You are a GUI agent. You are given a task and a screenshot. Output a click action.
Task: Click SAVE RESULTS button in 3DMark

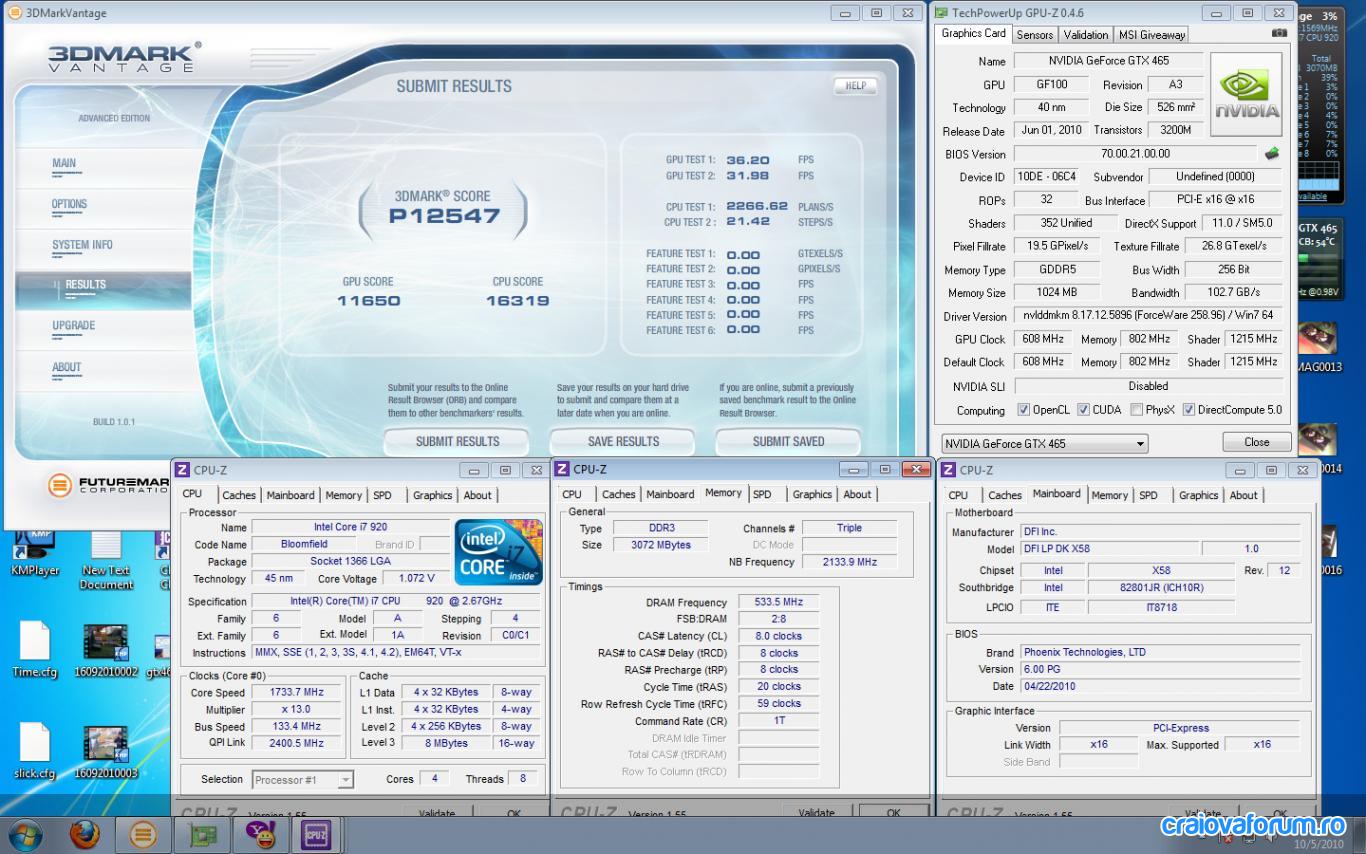pos(623,441)
